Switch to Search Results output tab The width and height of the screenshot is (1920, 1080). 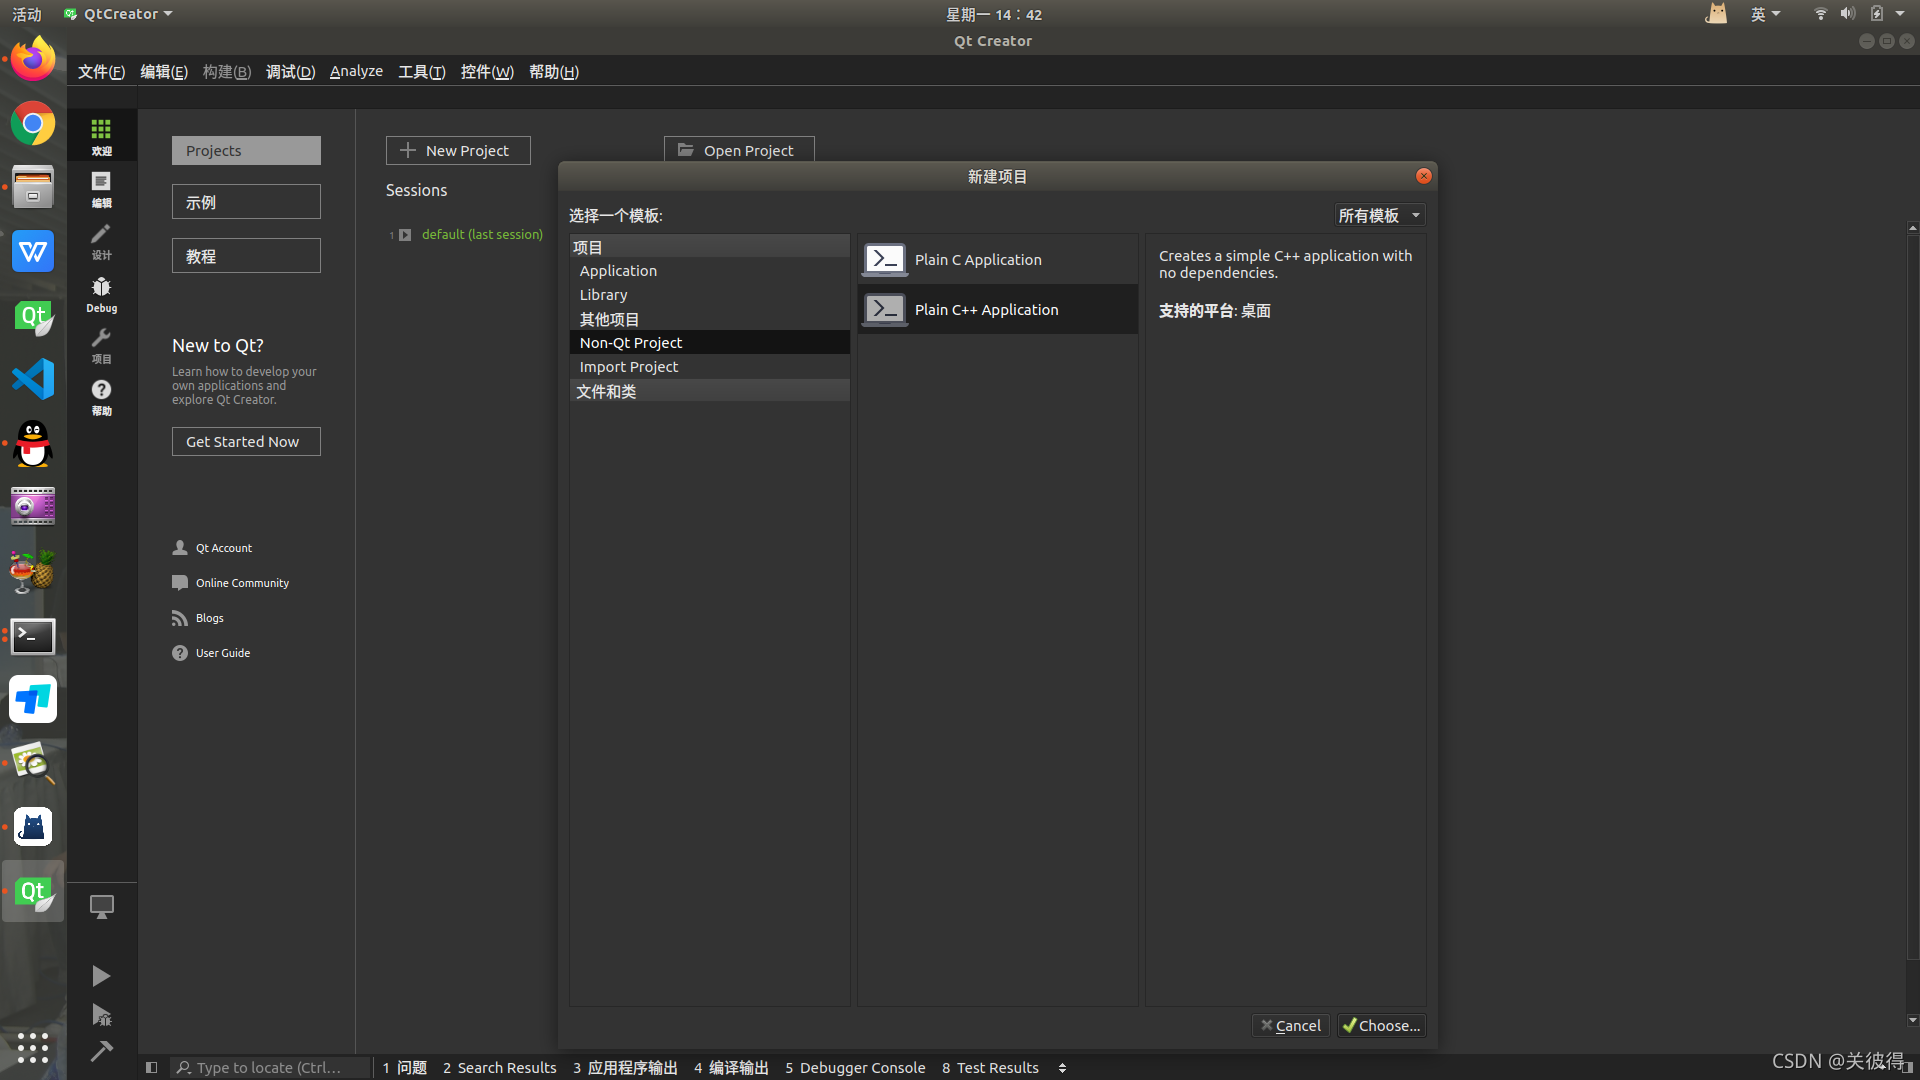point(499,1068)
